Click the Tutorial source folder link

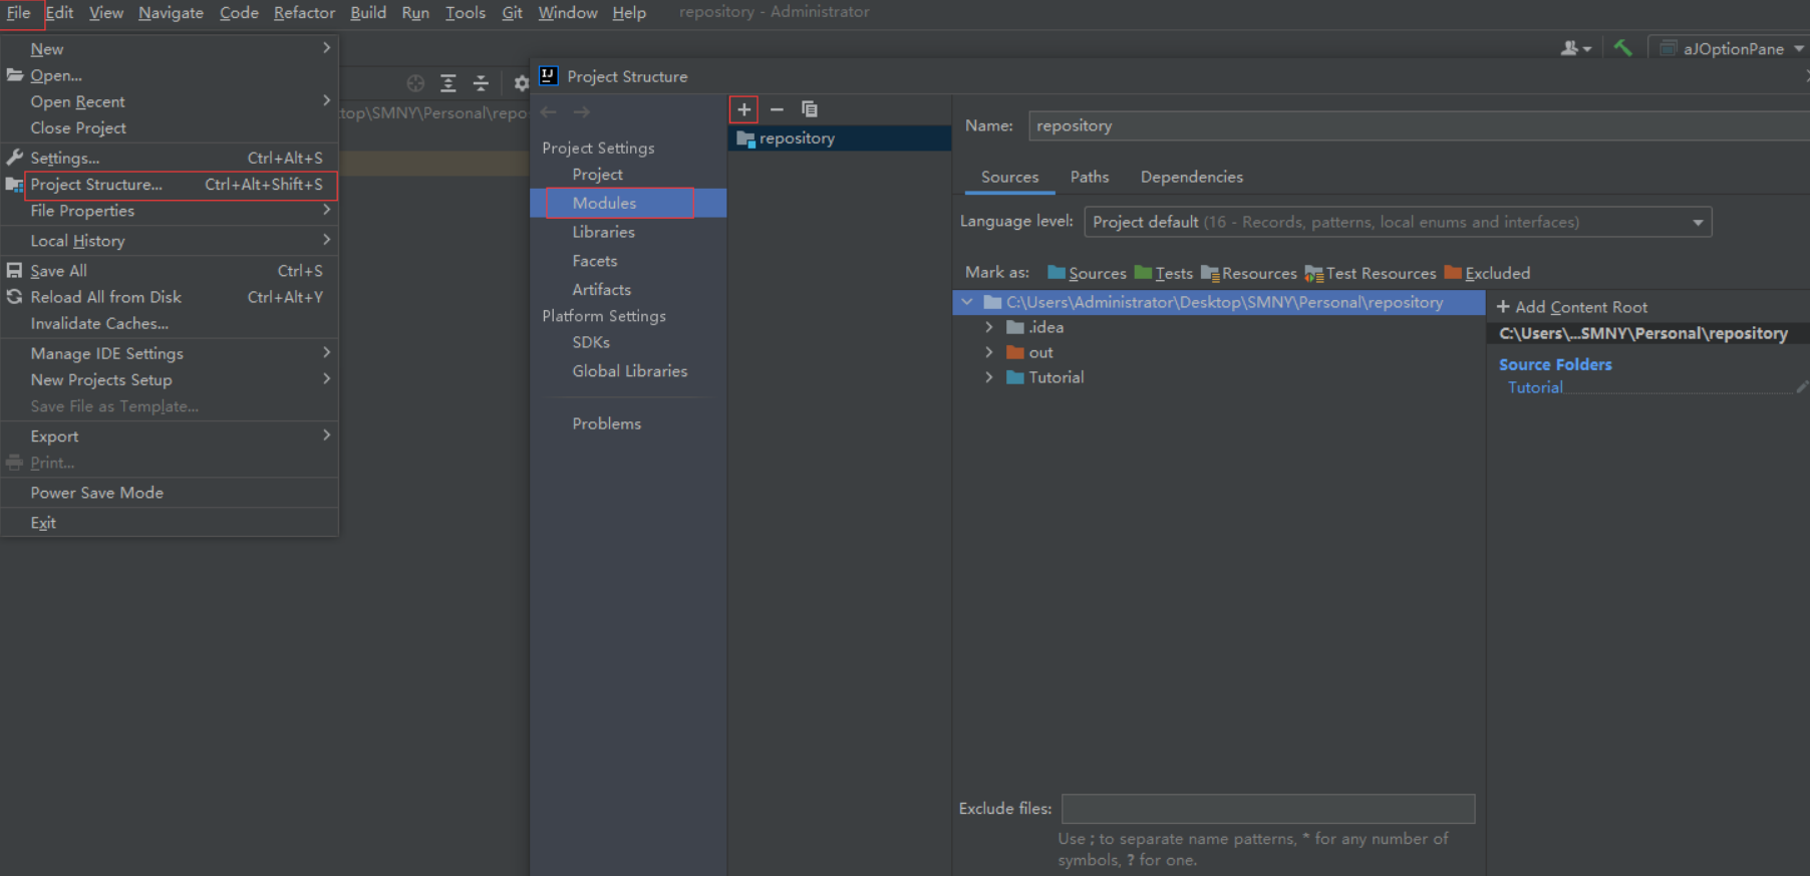point(1535,388)
